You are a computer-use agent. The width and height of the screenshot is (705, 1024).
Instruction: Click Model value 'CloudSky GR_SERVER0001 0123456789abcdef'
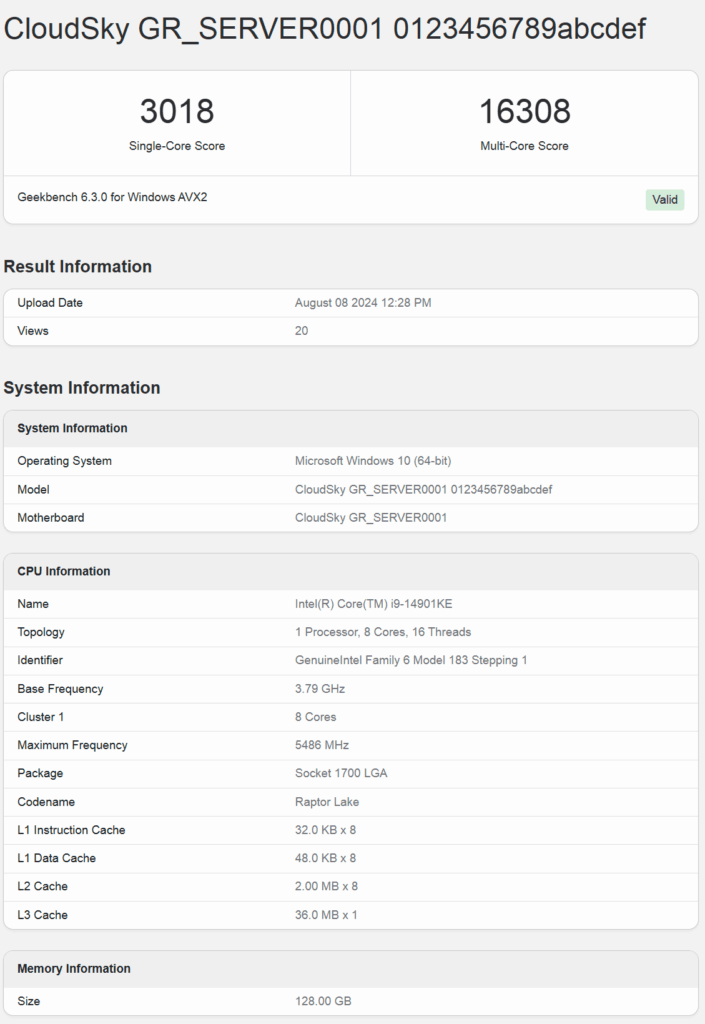coord(424,490)
